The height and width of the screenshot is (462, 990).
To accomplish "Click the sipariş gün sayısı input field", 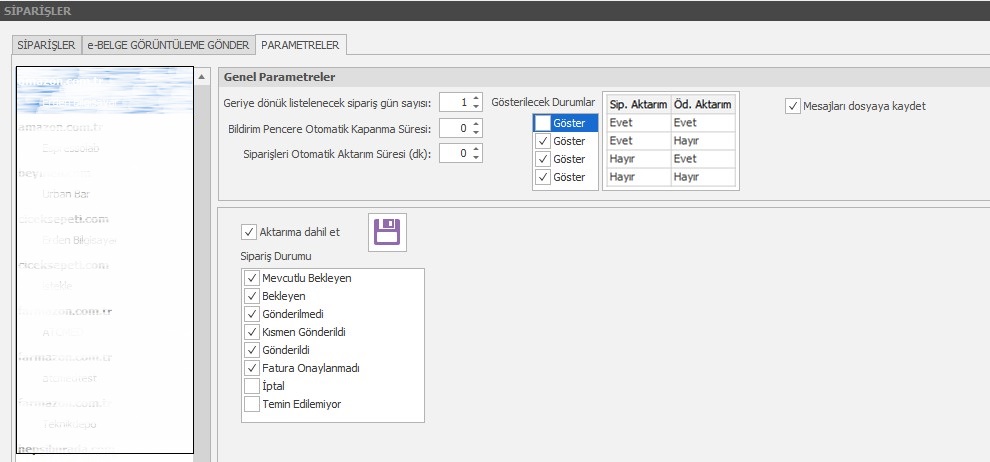I will [454, 101].
